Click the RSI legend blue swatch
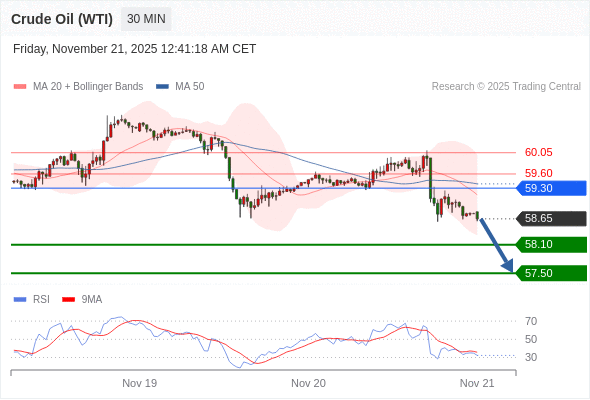590x400 pixels. tap(20, 300)
